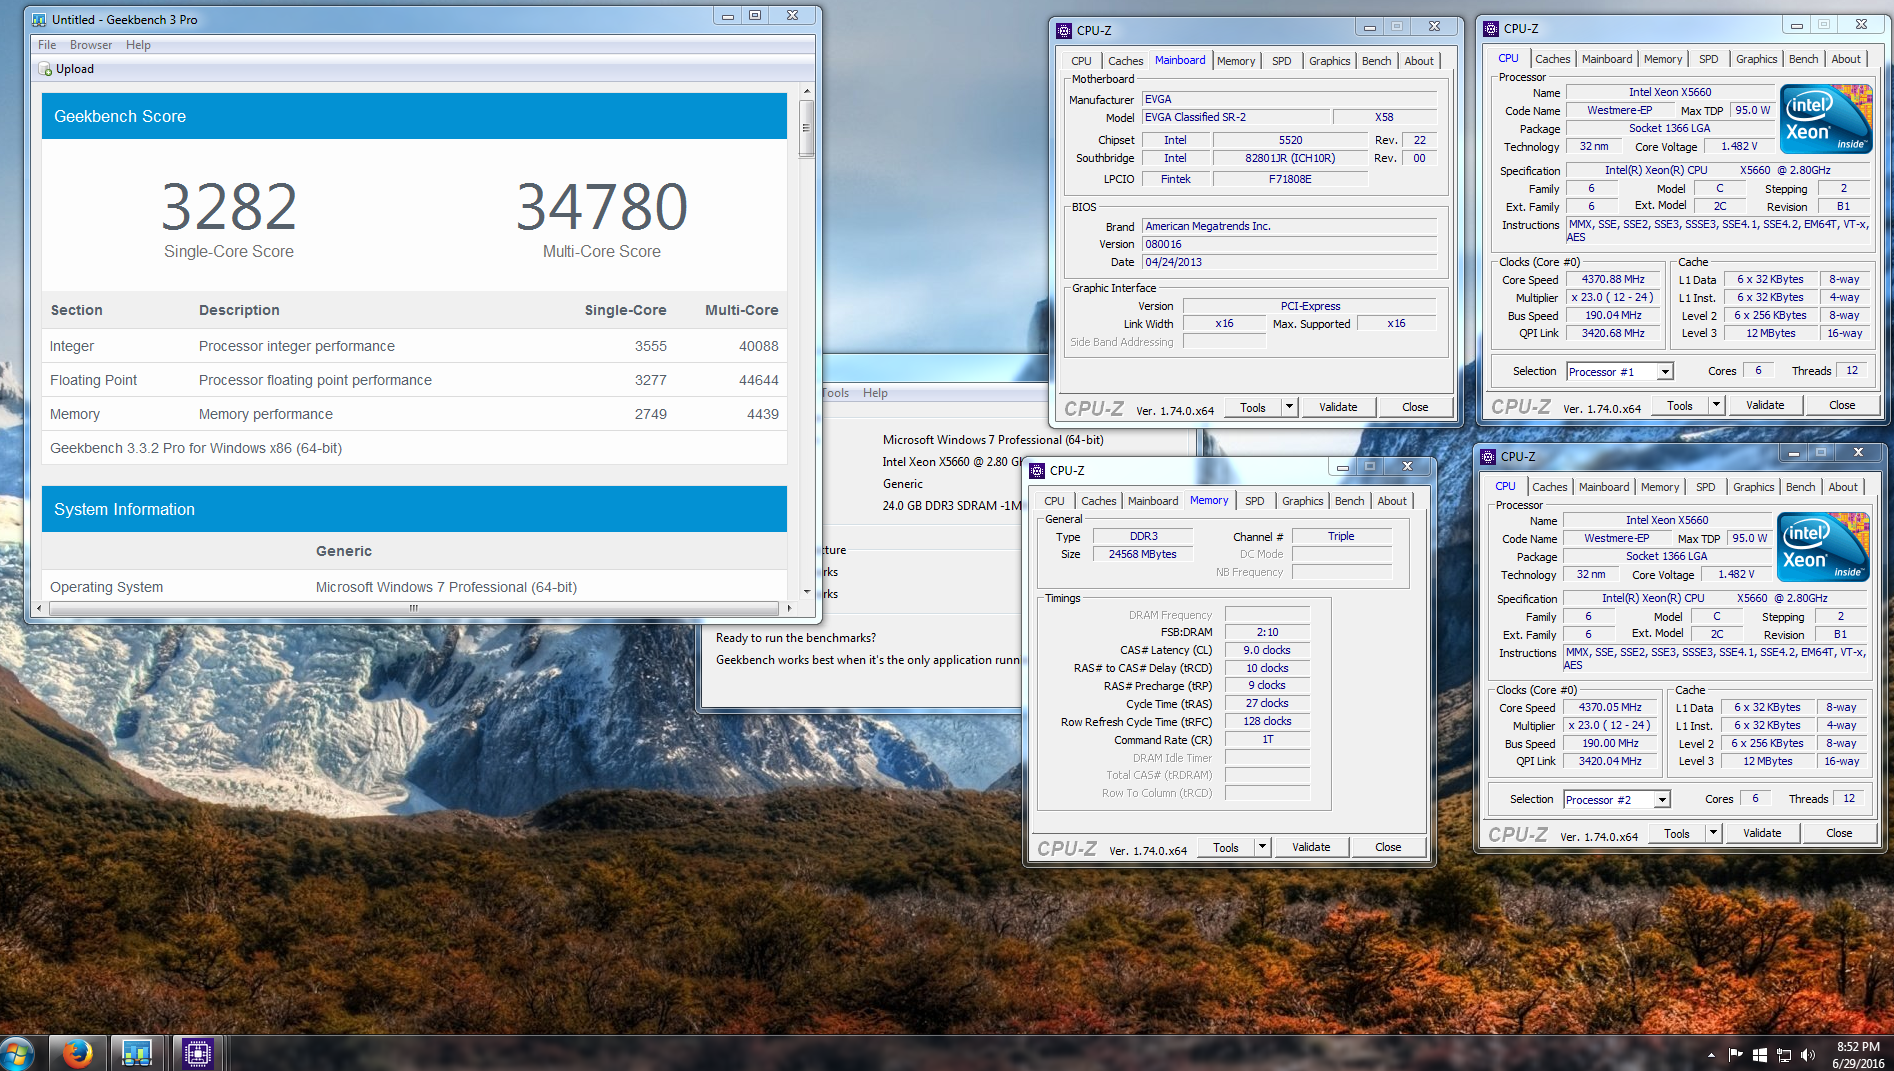This screenshot has width=1894, height=1071.
Task: Click the Chipset 5520 field in Mainboard window
Action: point(1290,140)
